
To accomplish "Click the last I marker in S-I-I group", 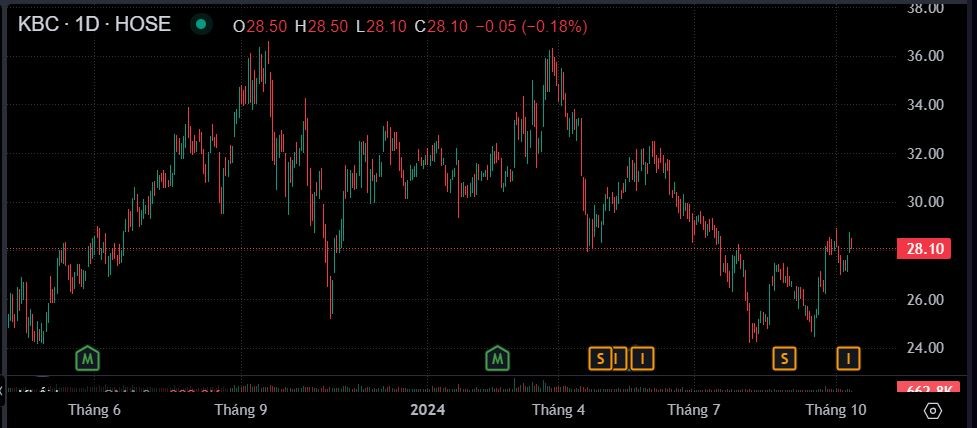I will coord(644,357).
